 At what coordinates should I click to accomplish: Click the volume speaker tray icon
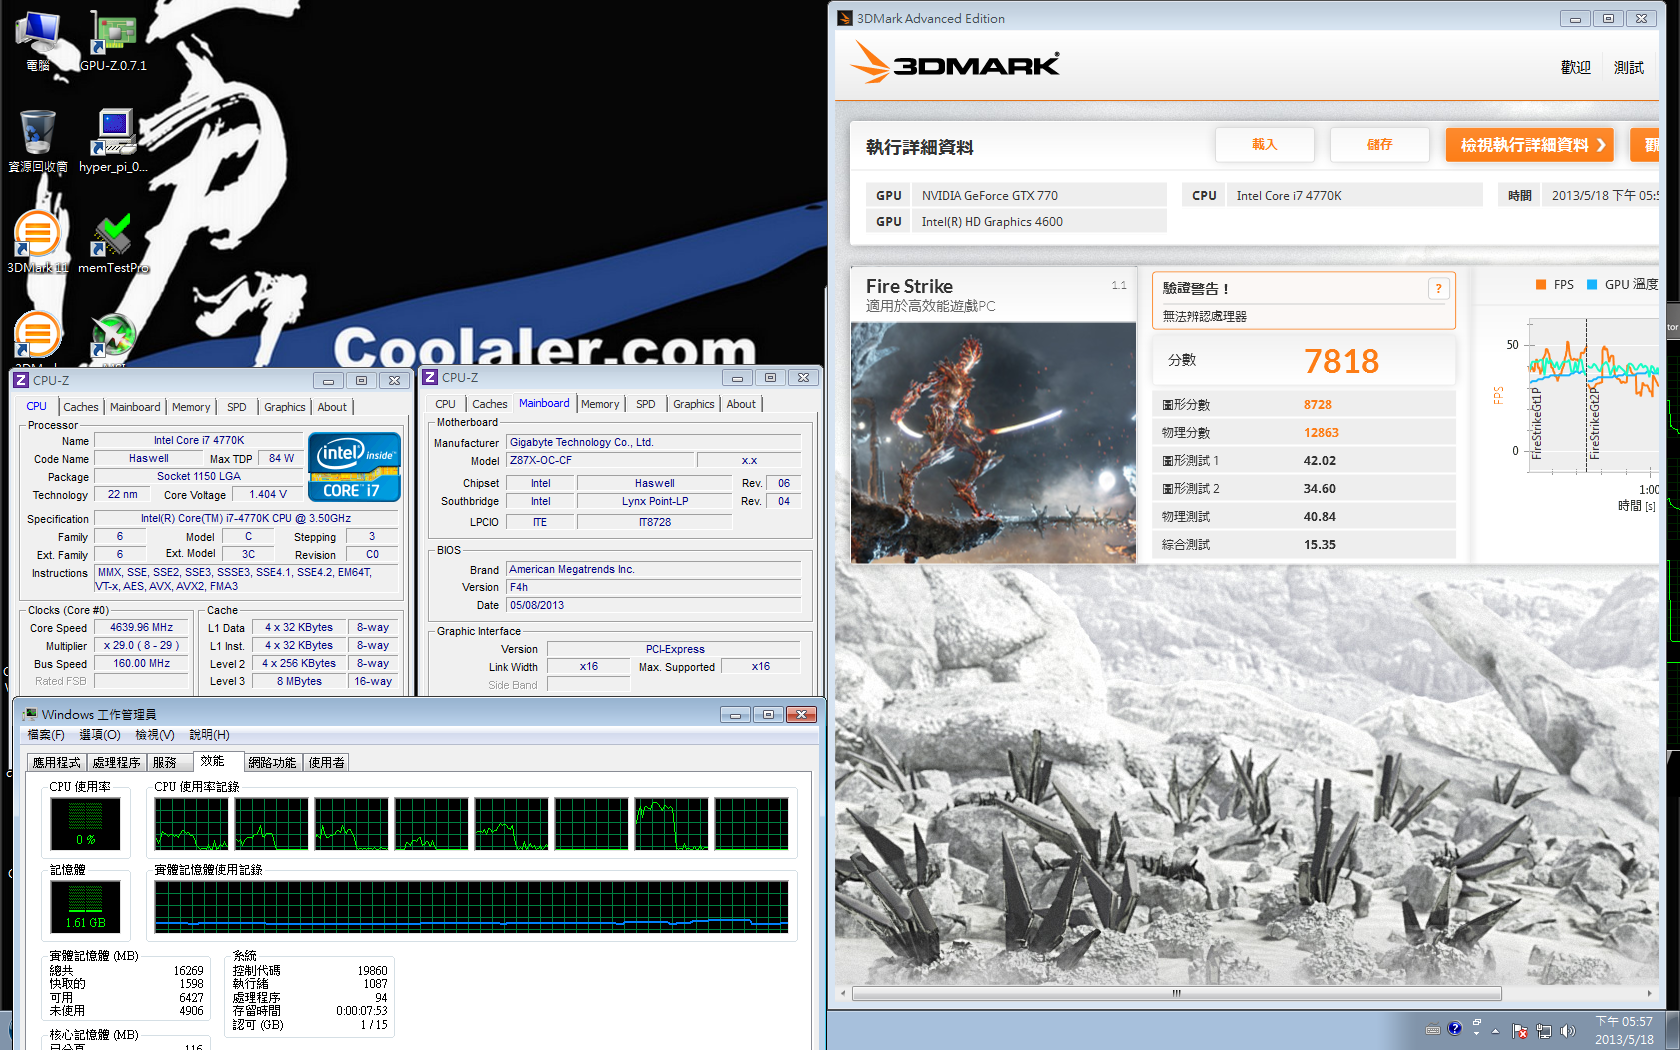pos(1567,1031)
